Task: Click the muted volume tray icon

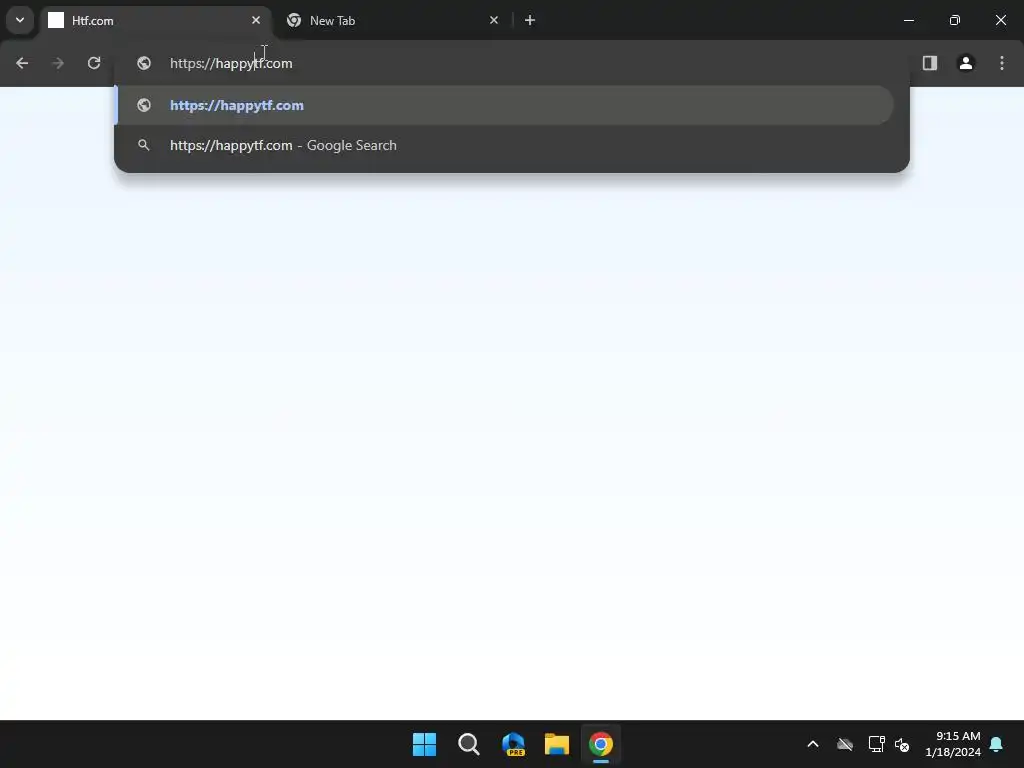Action: [x=902, y=744]
